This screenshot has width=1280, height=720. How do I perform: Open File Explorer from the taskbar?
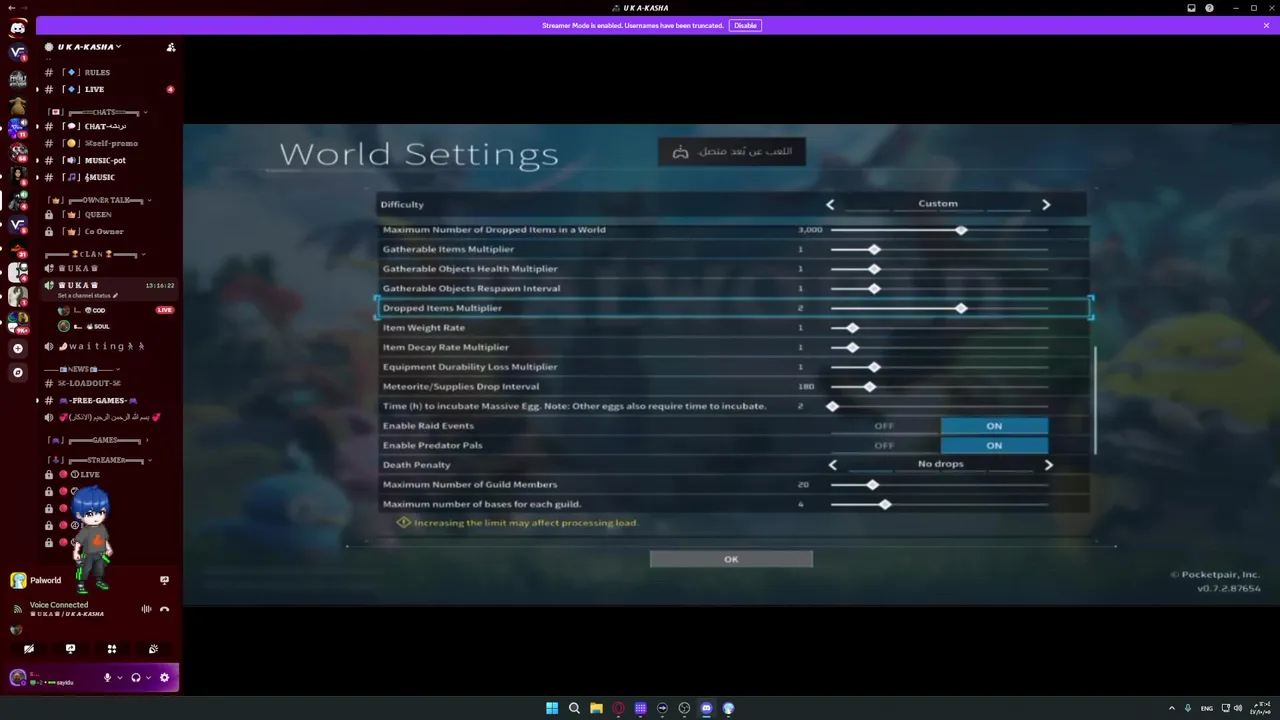click(596, 708)
